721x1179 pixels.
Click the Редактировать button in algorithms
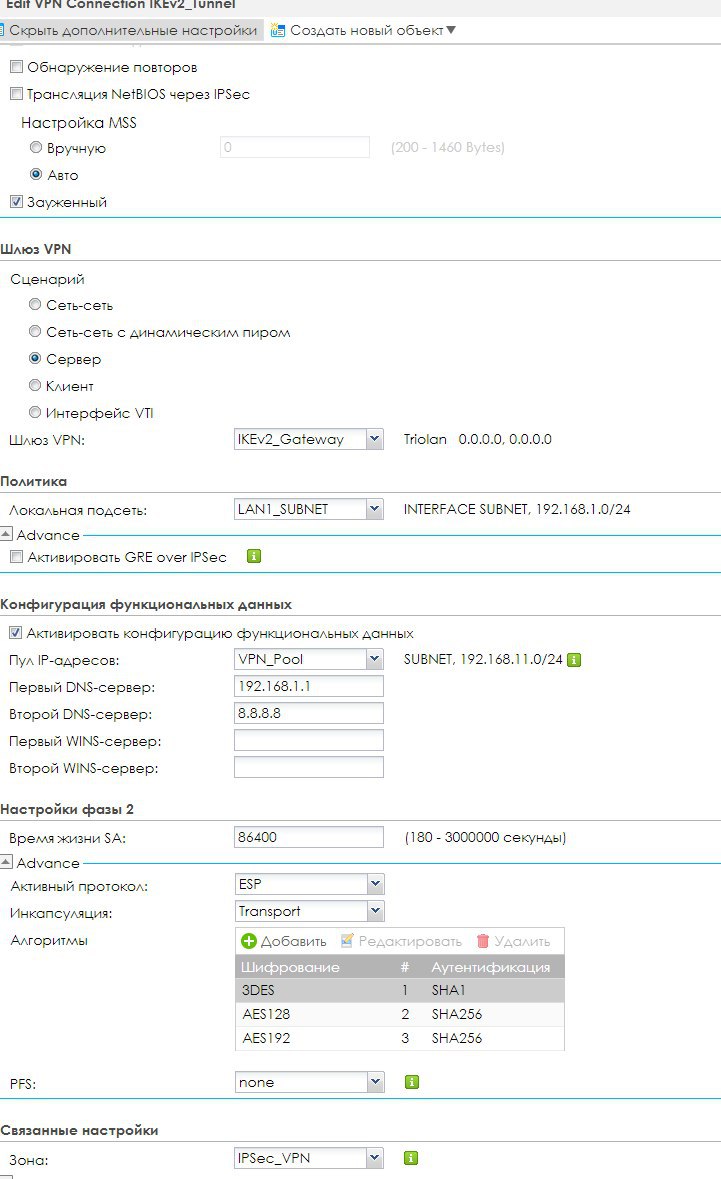pos(401,941)
